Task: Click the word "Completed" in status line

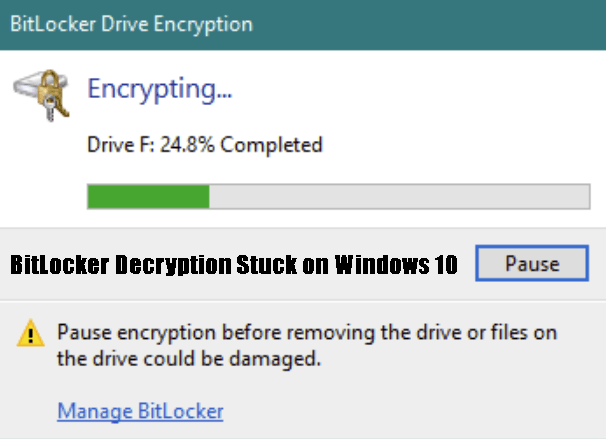Action: pyautogui.click(x=271, y=145)
